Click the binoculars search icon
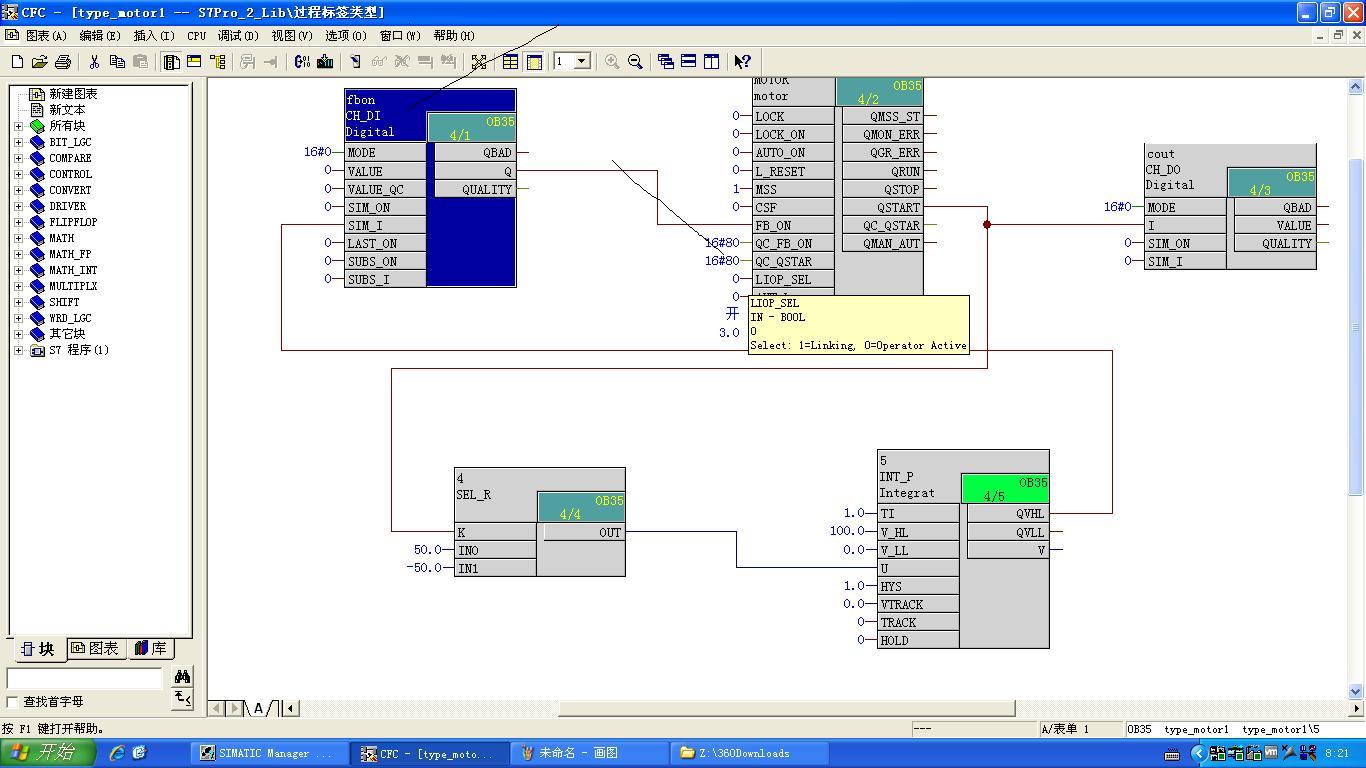Screen dimensions: 1366x768 pyautogui.click(x=182, y=677)
